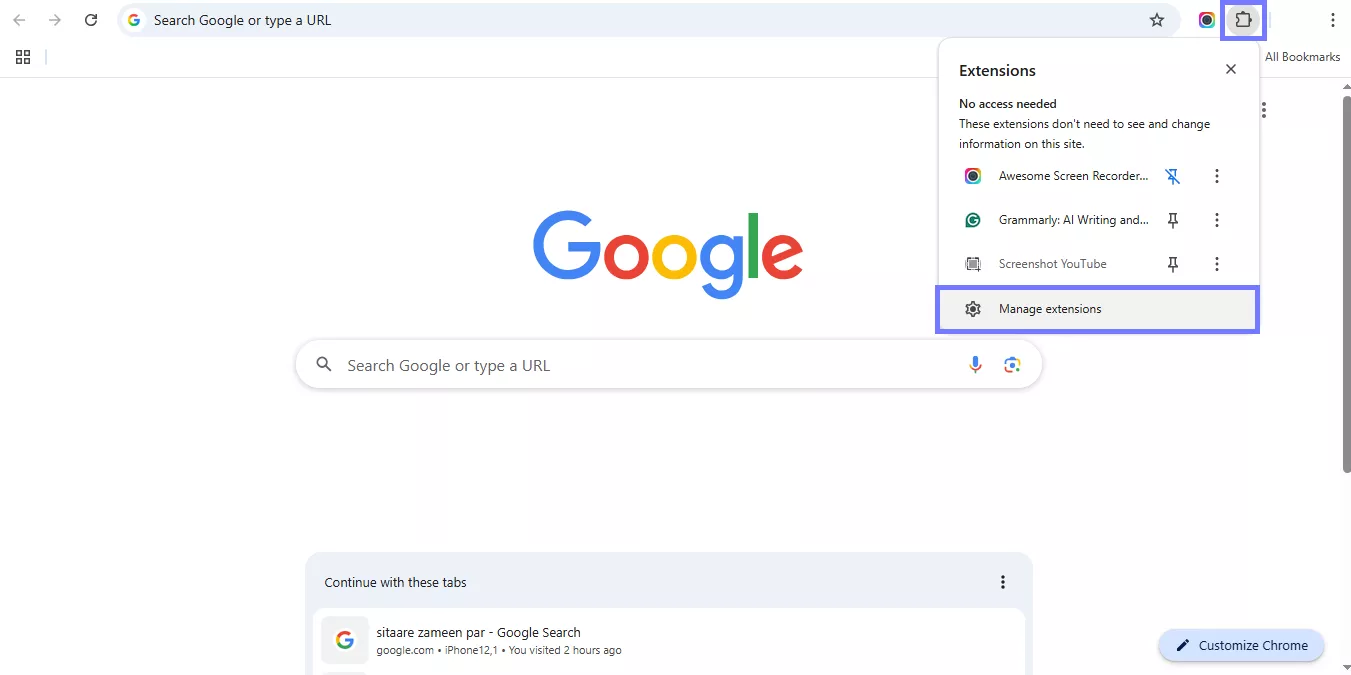Open All Bookmarks
Screen dimensions: 1351x675
point(1302,56)
